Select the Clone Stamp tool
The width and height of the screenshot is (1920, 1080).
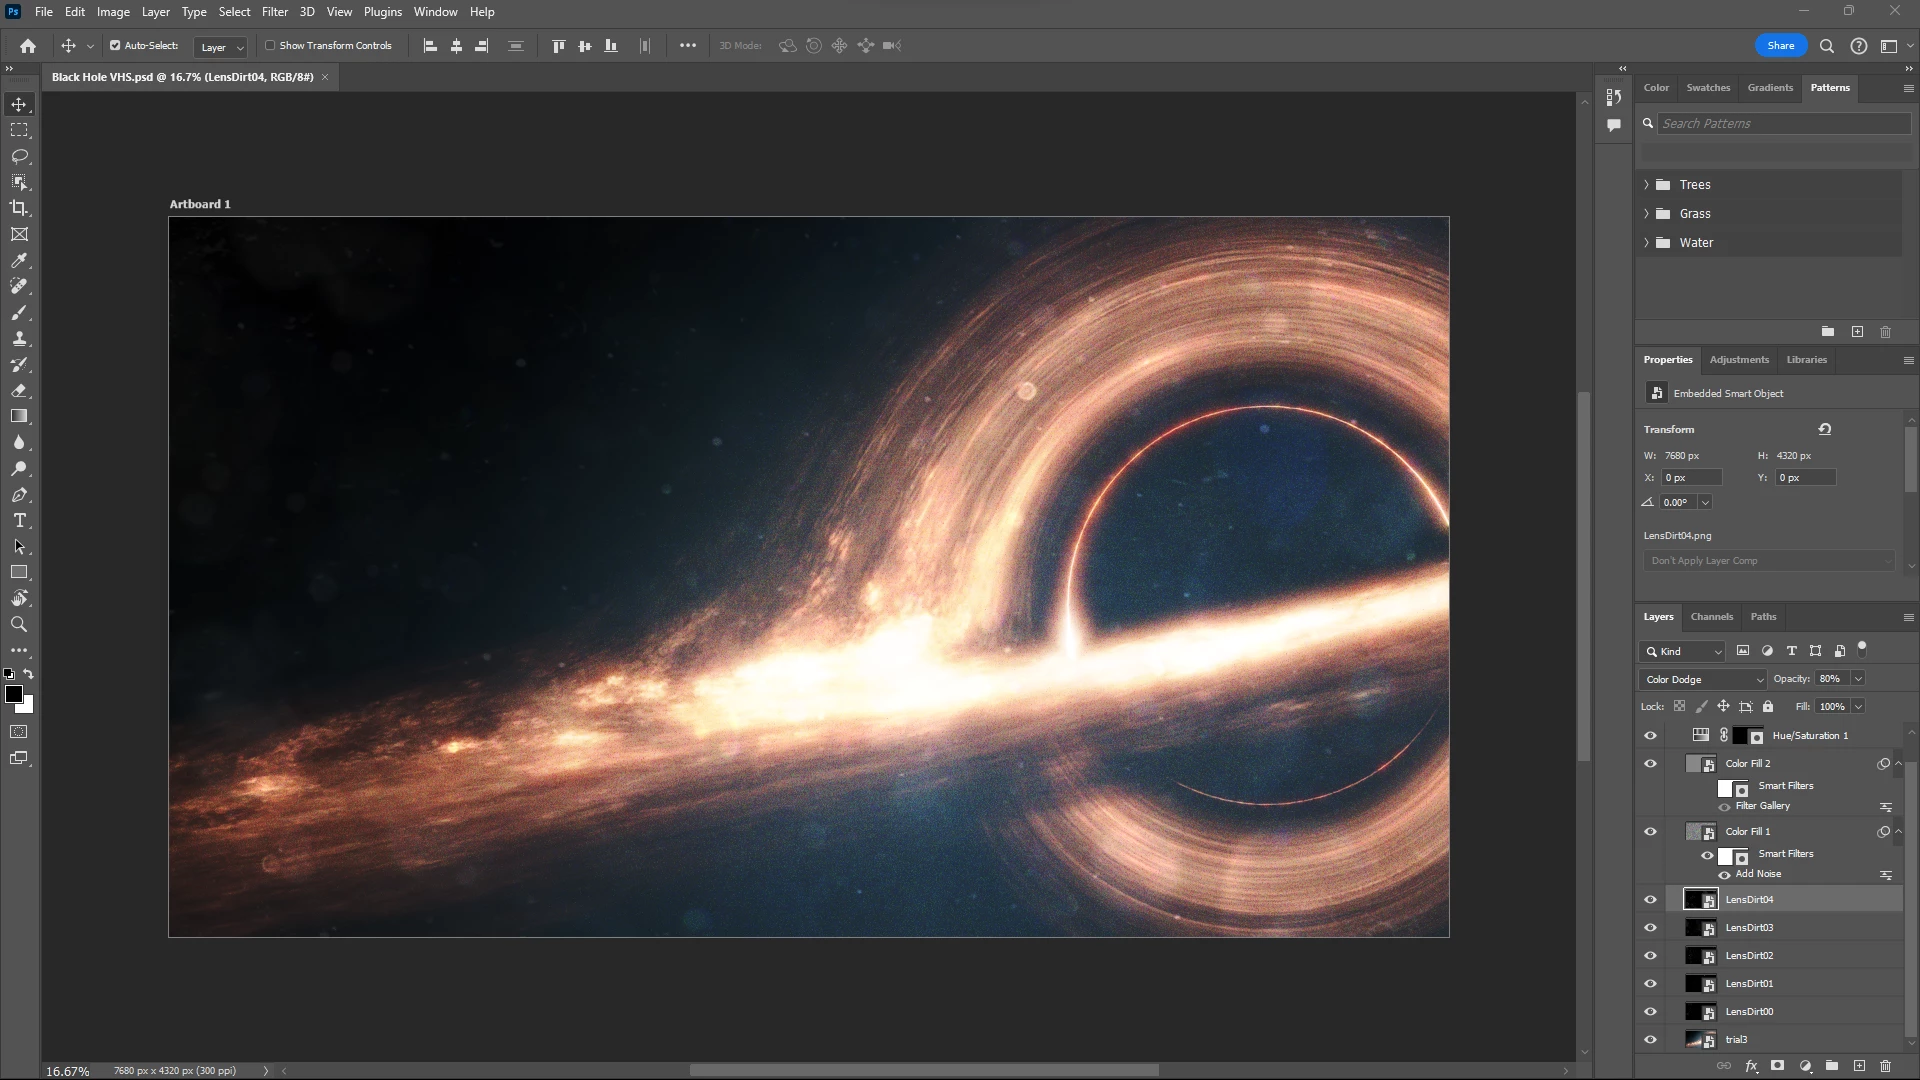coord(19,338)
